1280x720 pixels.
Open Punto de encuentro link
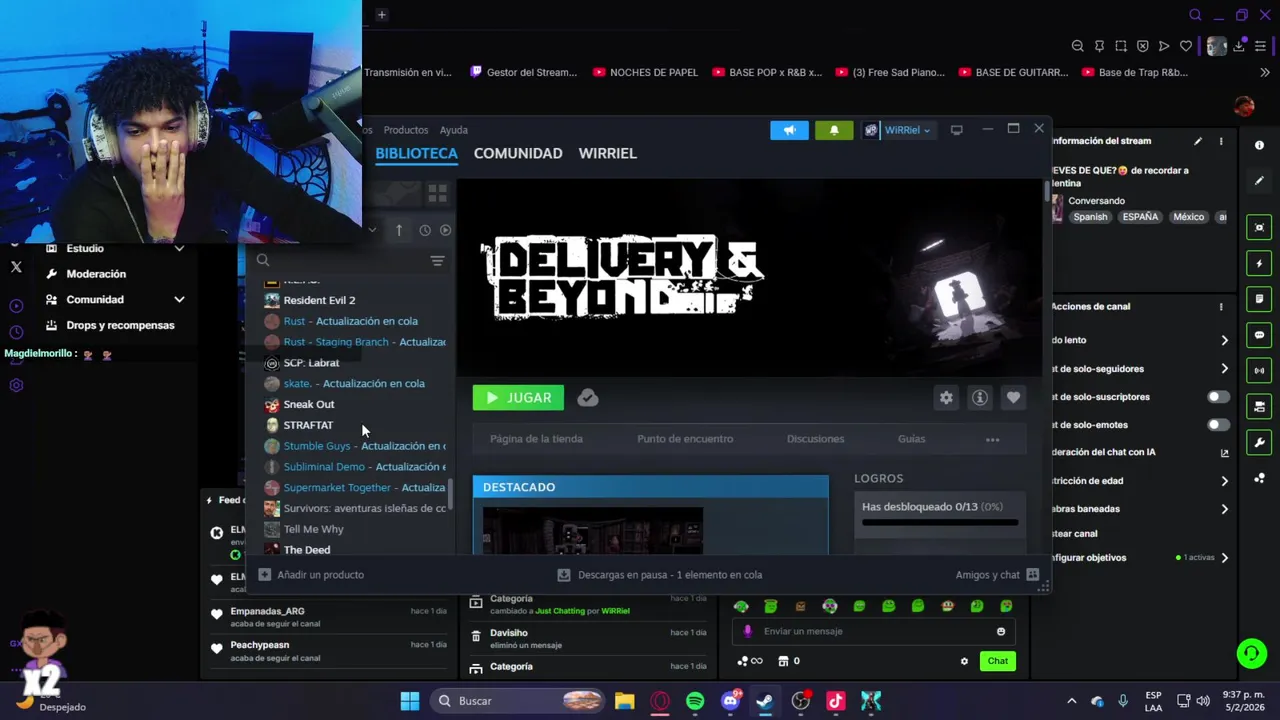tap(685, 439)
